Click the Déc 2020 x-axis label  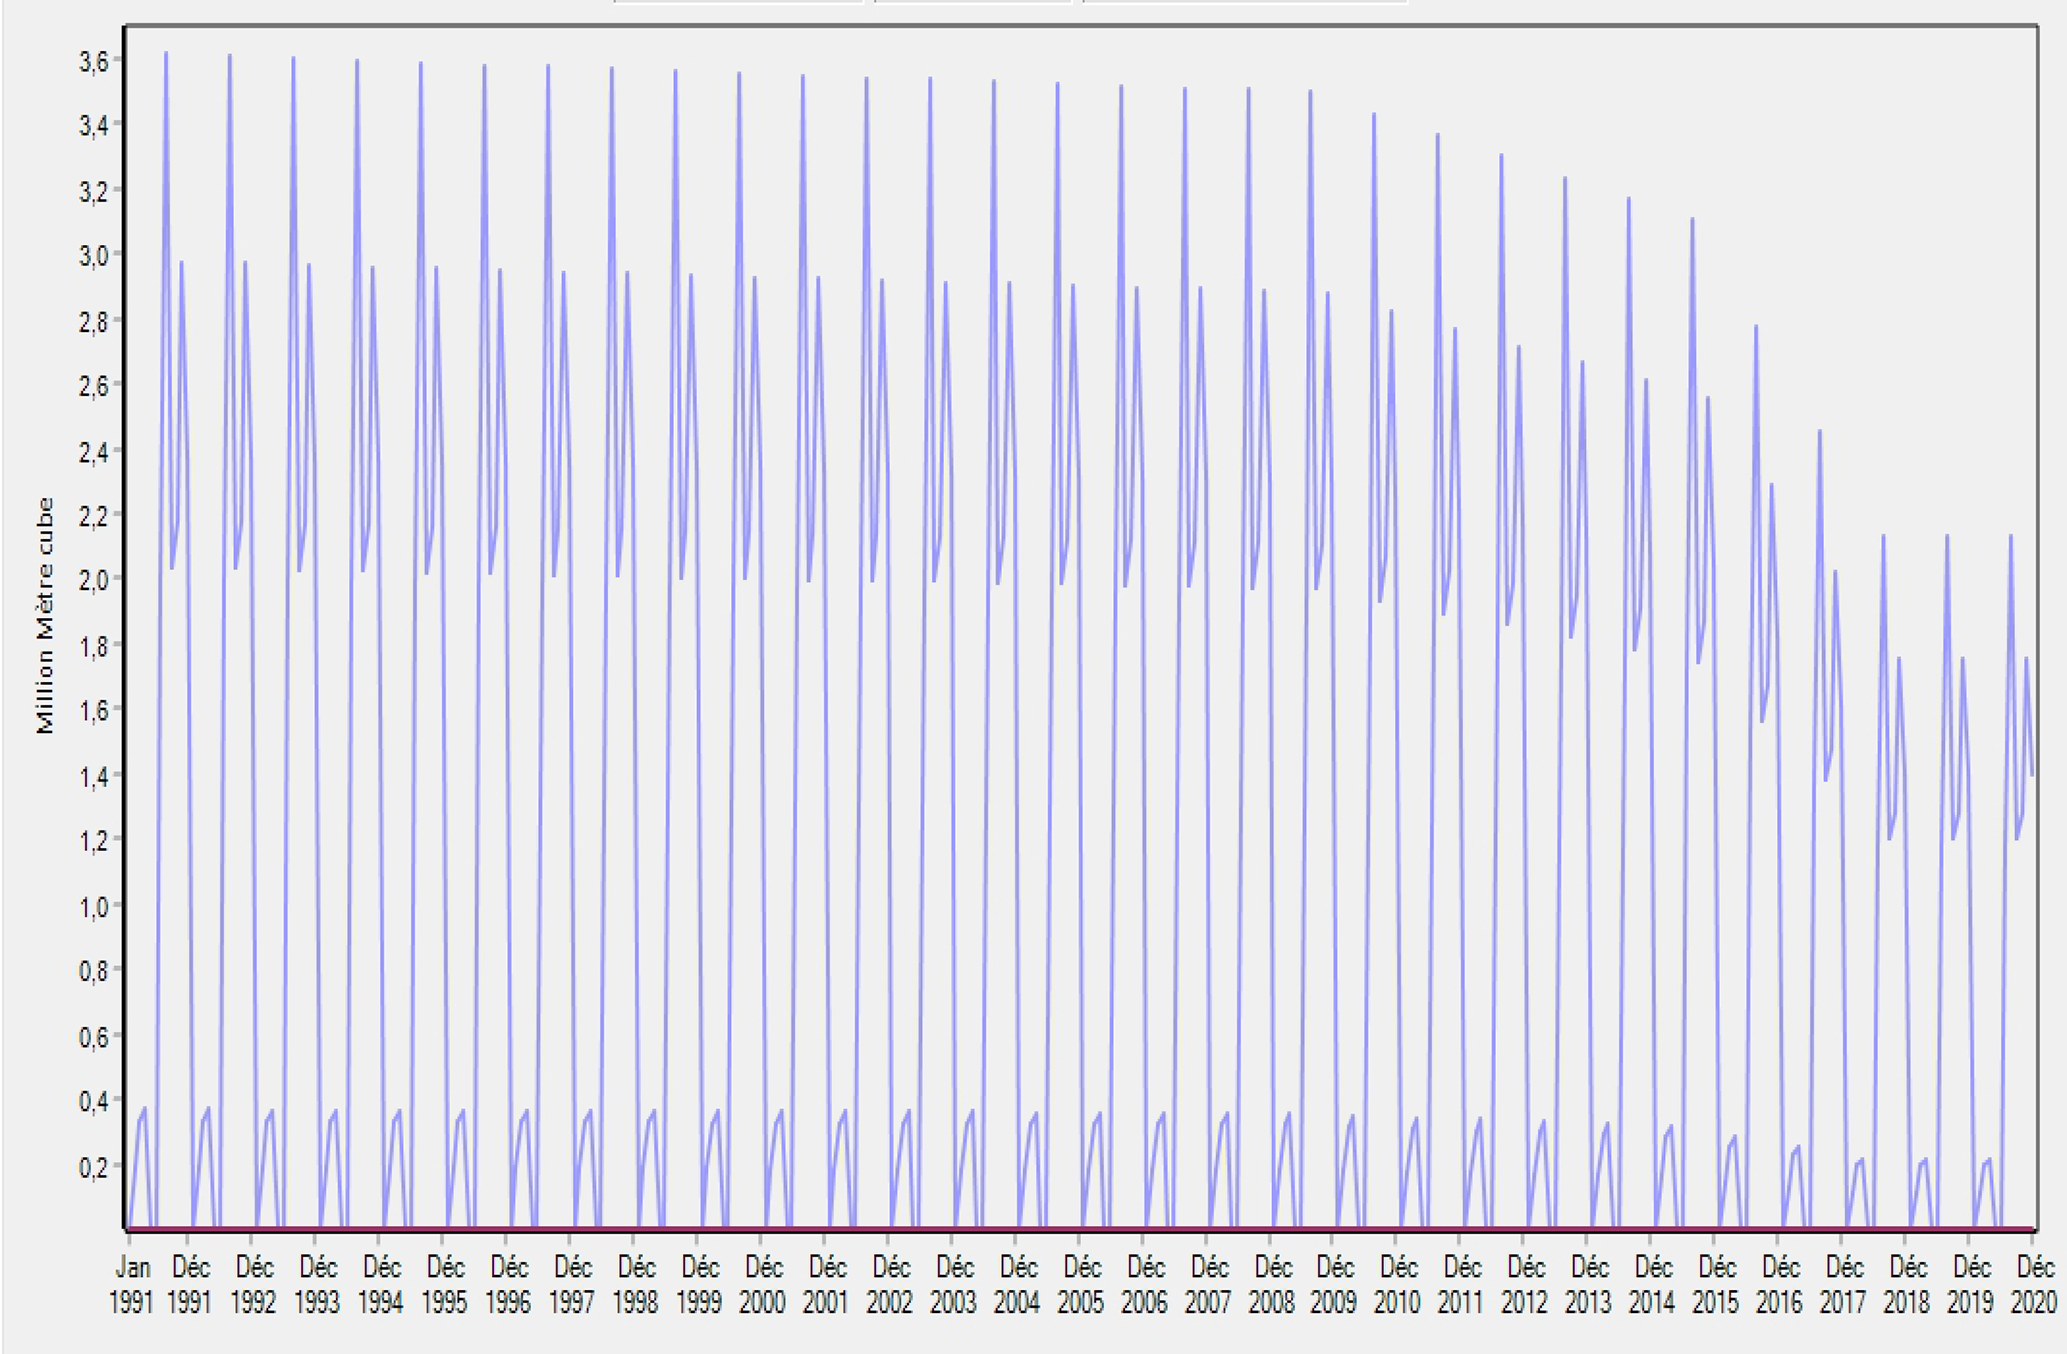[2034, 1285]
